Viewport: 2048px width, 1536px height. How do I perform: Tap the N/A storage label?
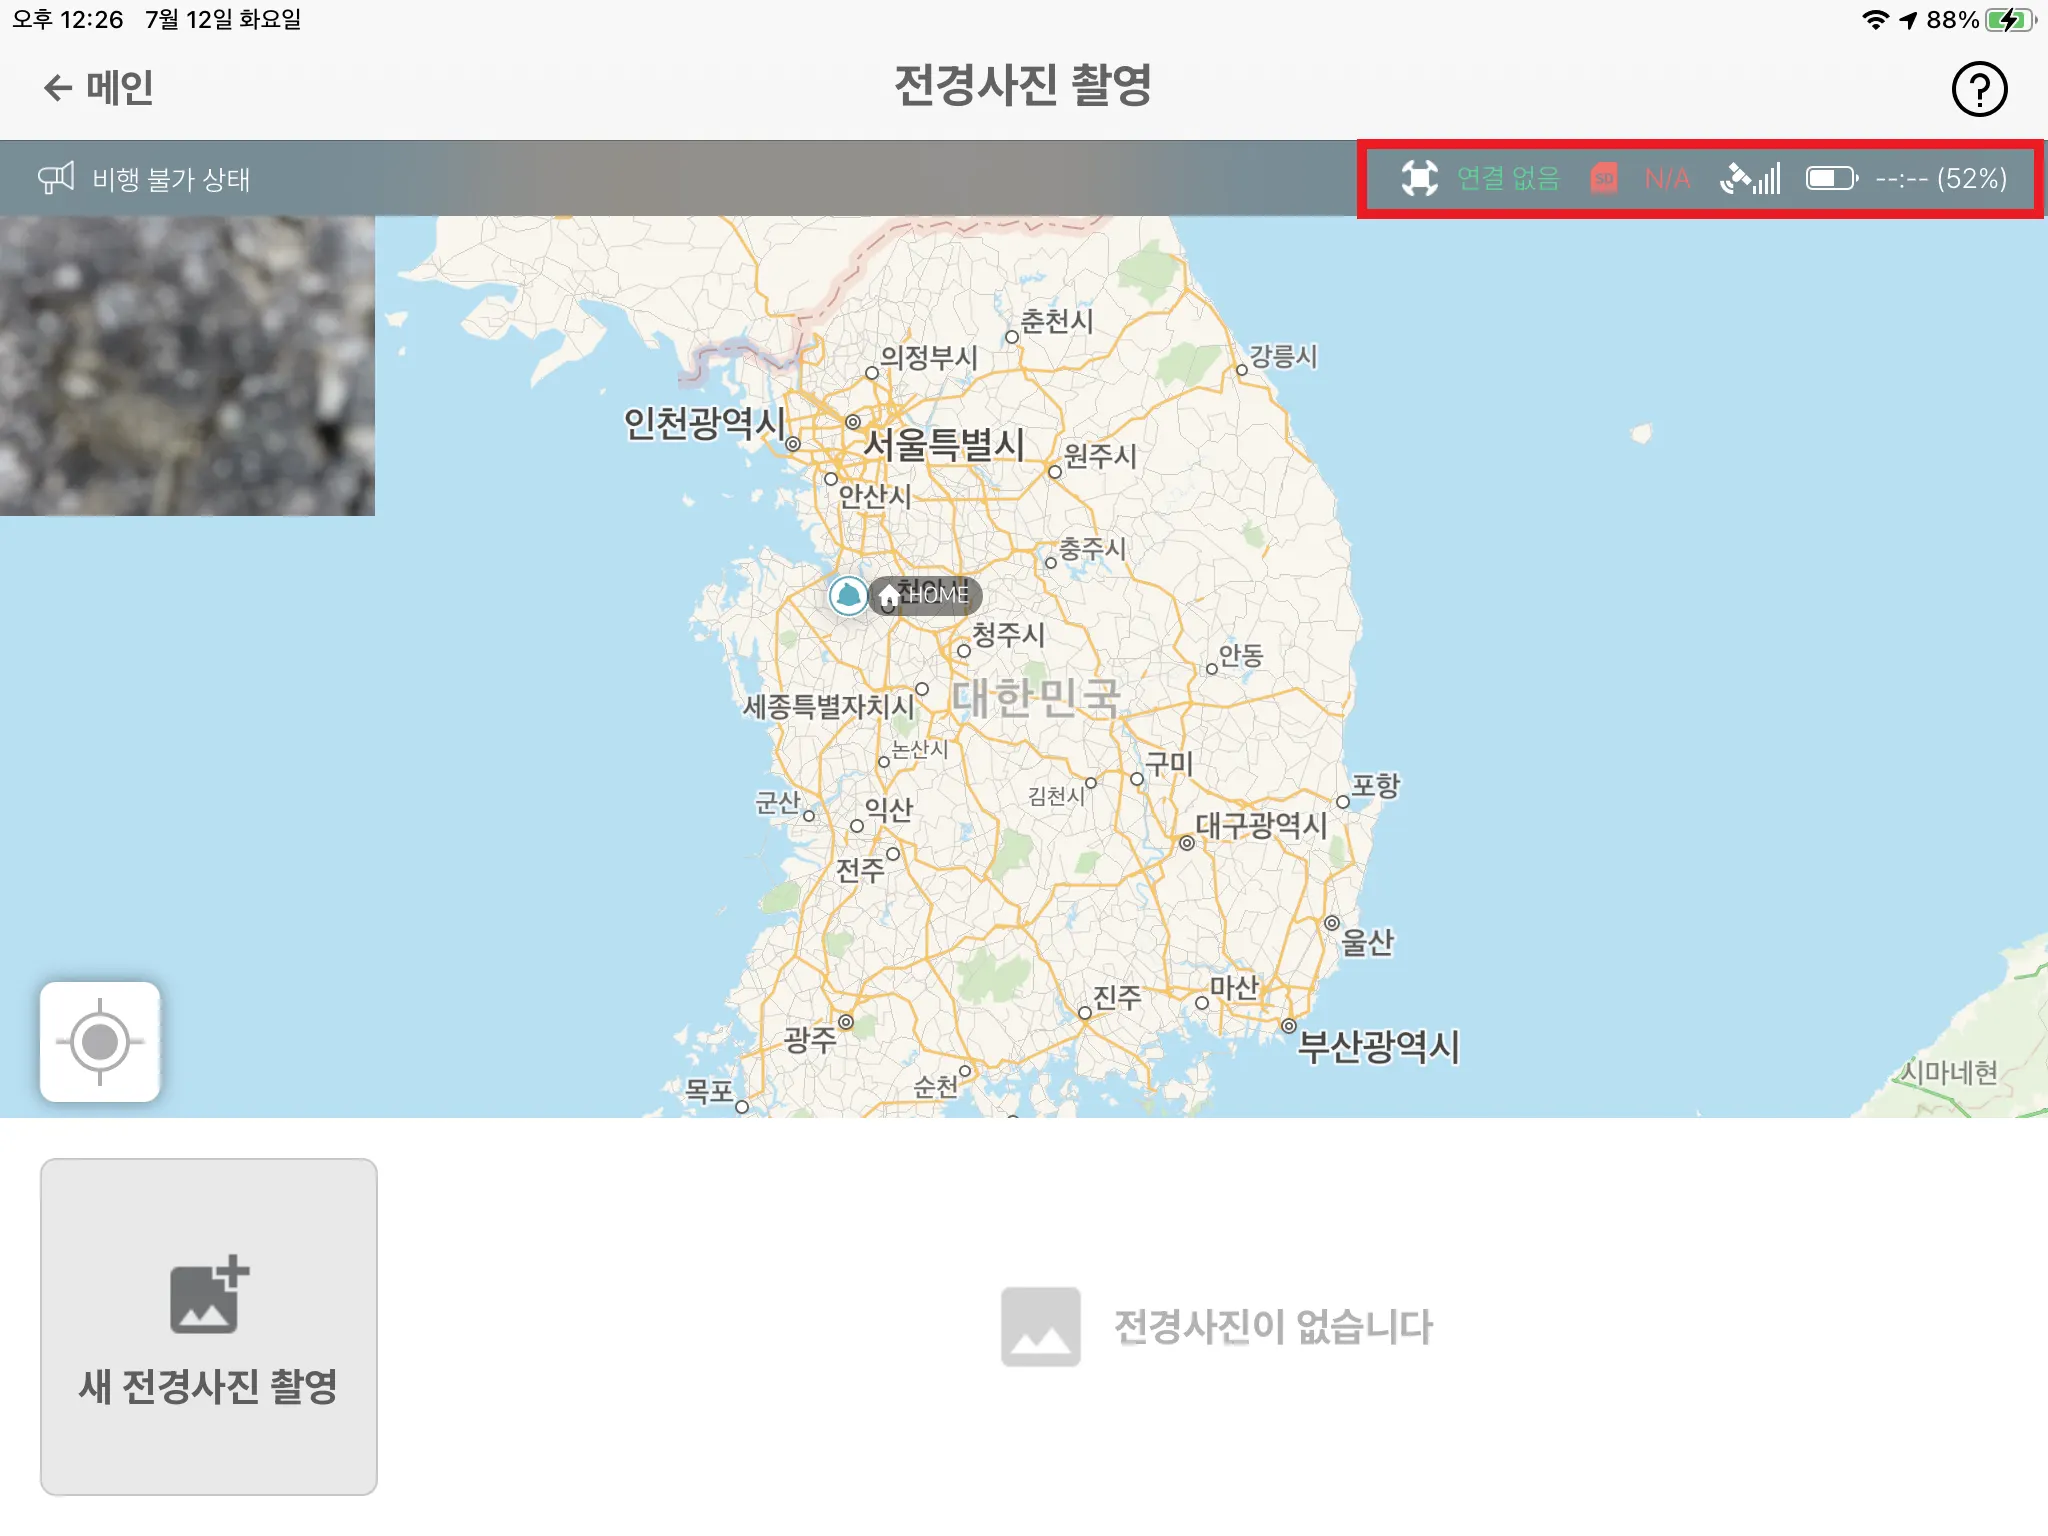coord(1667,179)
